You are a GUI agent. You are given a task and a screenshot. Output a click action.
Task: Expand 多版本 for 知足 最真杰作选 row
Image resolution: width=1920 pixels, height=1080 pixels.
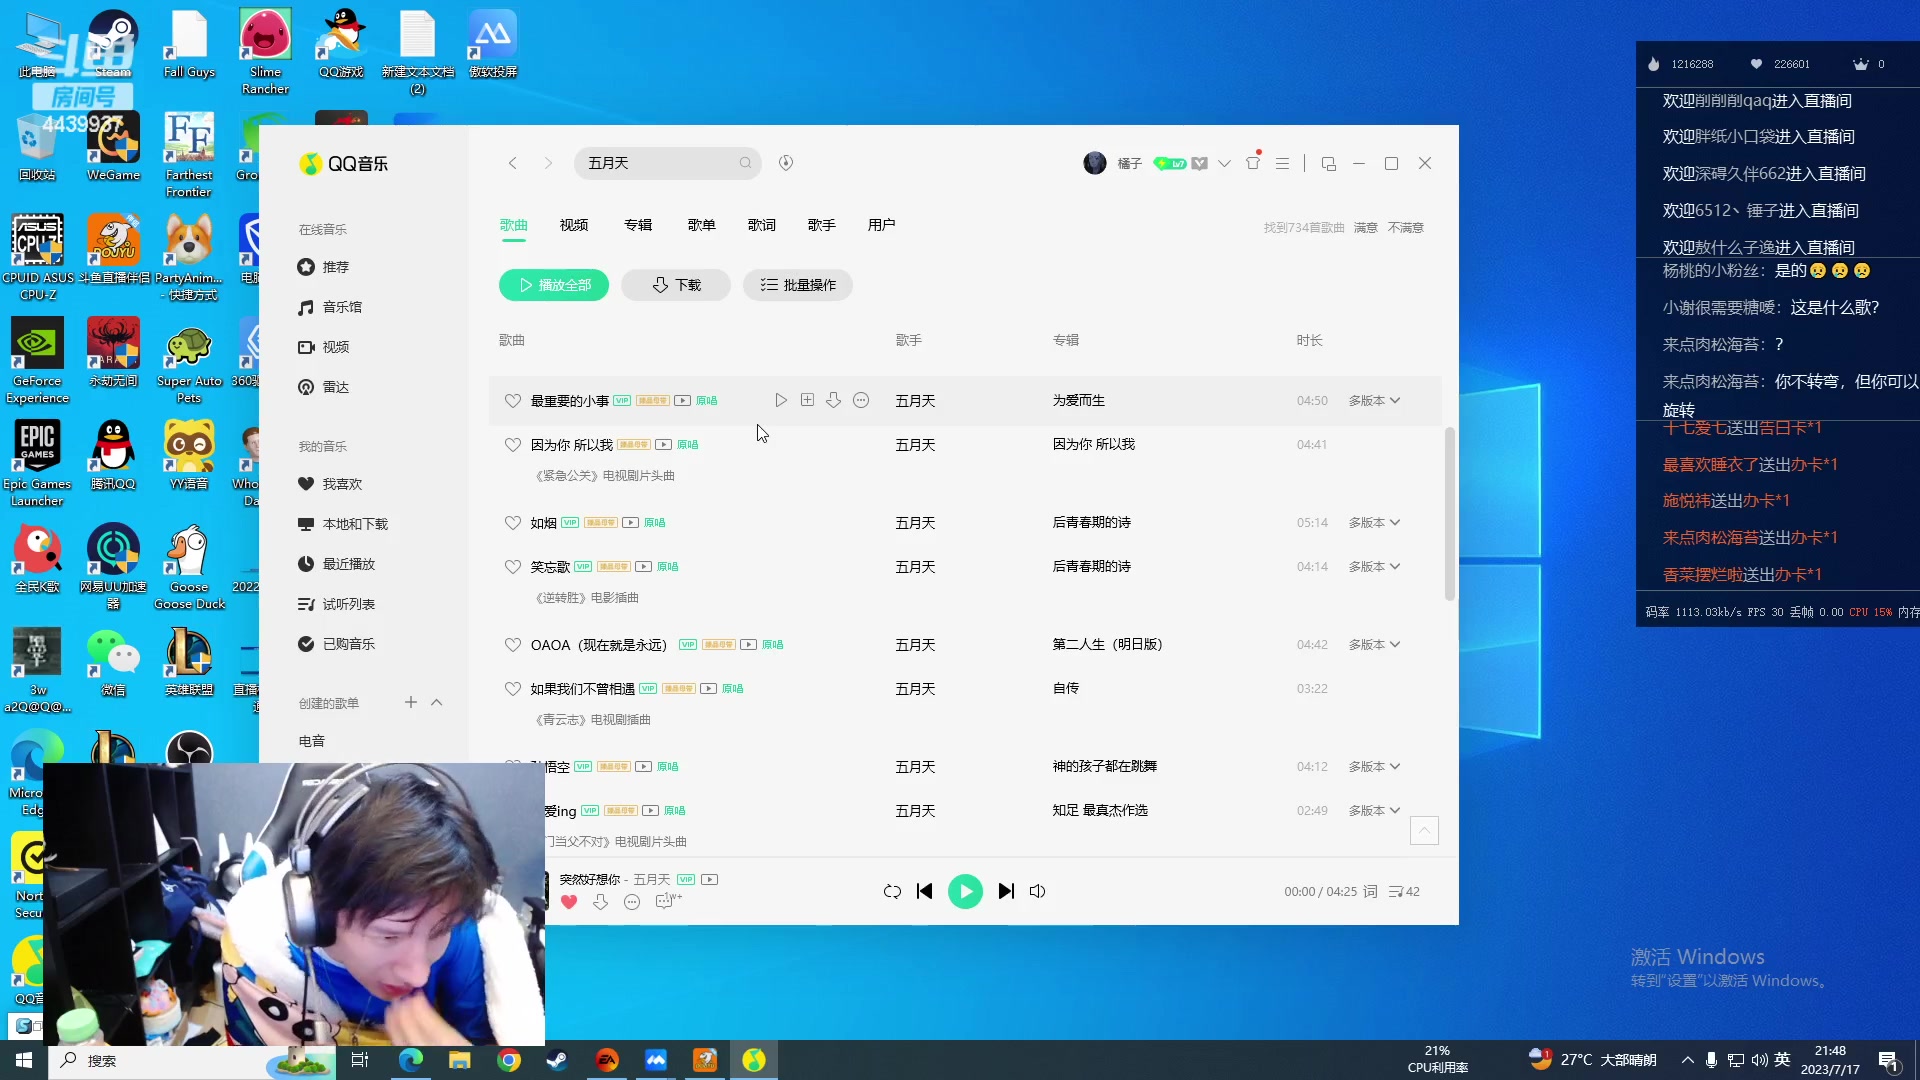coord(1374,810)
